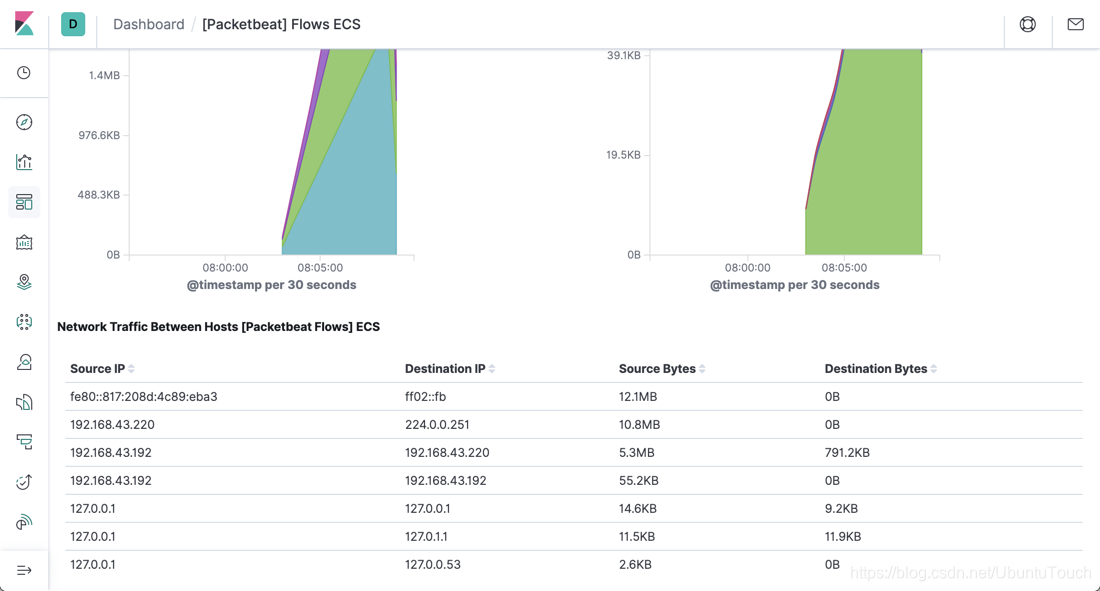
Task: Open Recently viewed clock icon
Action: pos(24,73)
